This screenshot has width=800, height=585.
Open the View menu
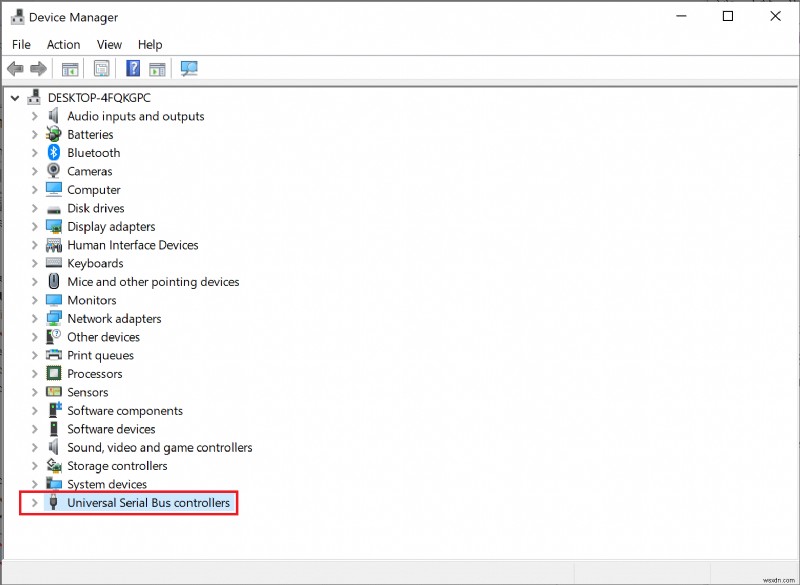coord(109,44)
